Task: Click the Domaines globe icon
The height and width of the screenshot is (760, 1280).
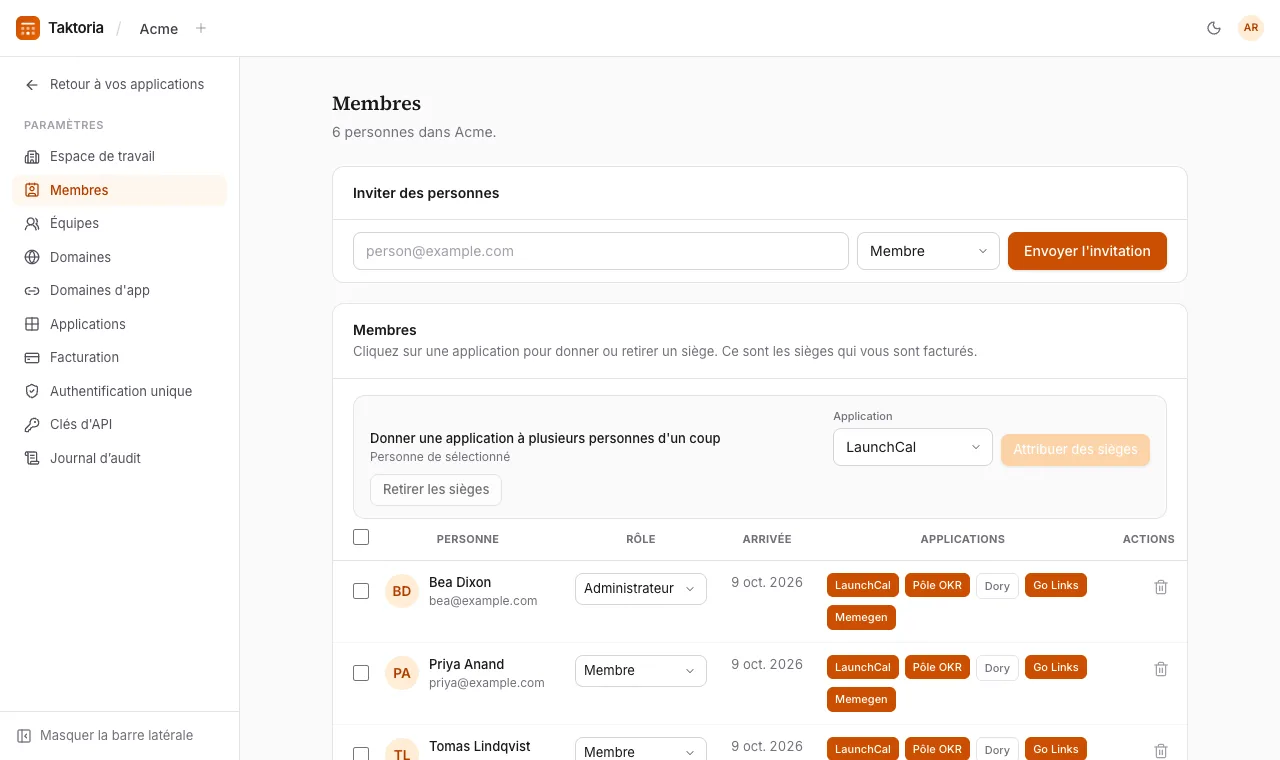Action: tap(32, 257)
